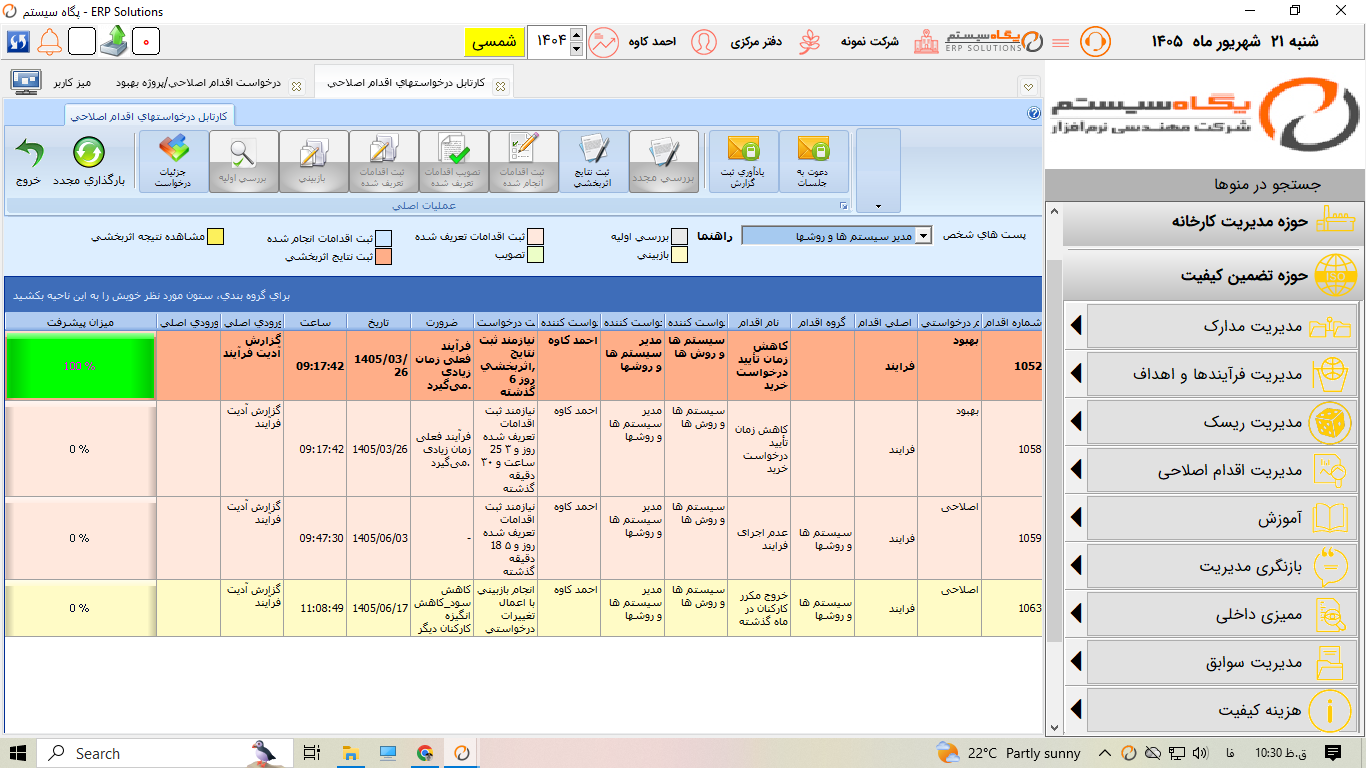Expand the ممیزی داخلی arrow in sidebar
The image size is (1366, 768).
coord(1076,615)
